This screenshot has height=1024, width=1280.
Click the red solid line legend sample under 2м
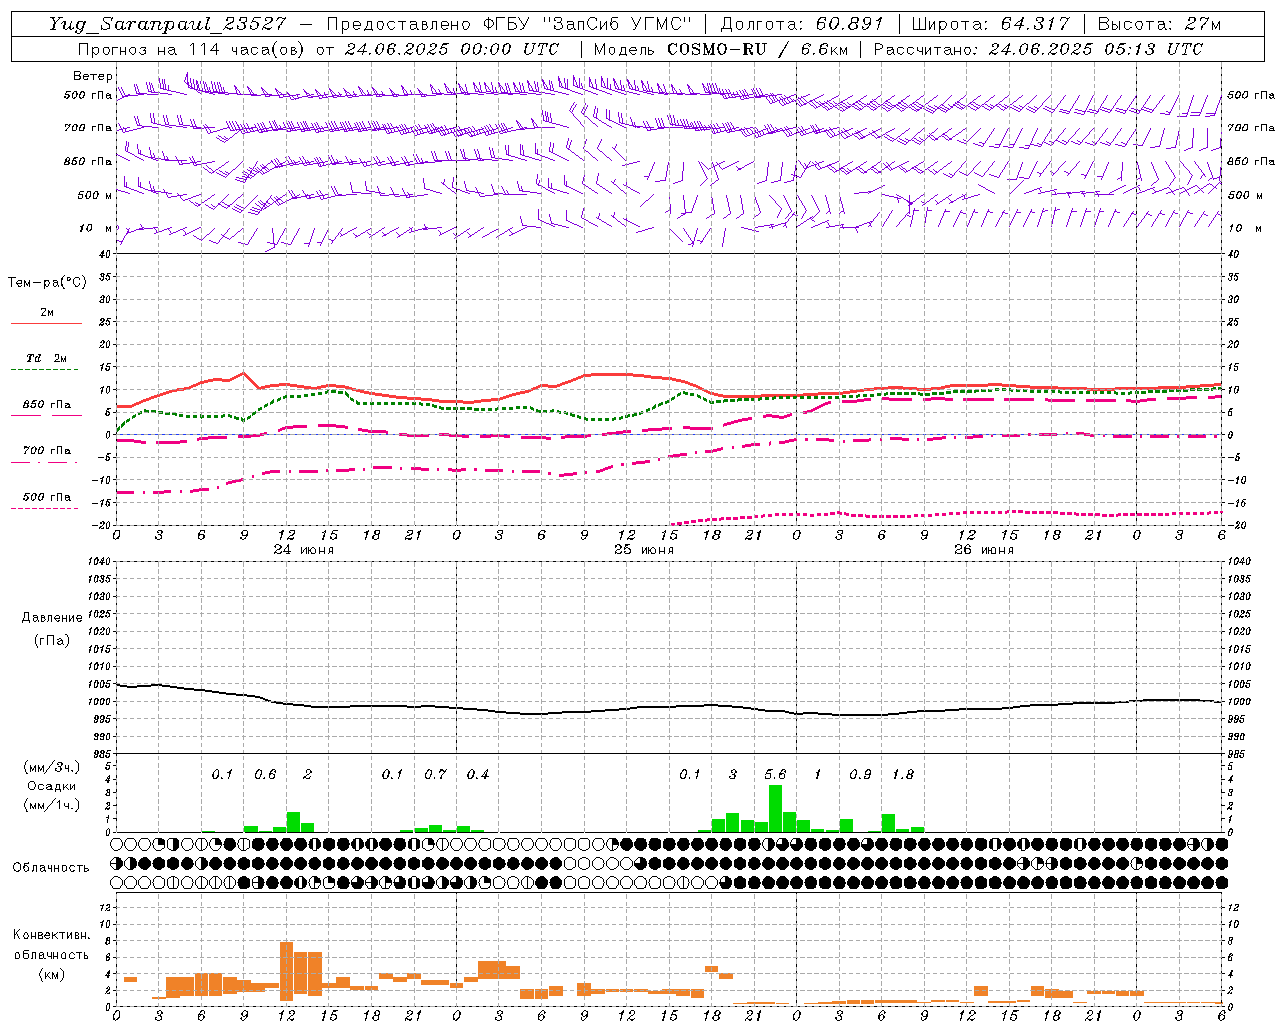(46, 323)
